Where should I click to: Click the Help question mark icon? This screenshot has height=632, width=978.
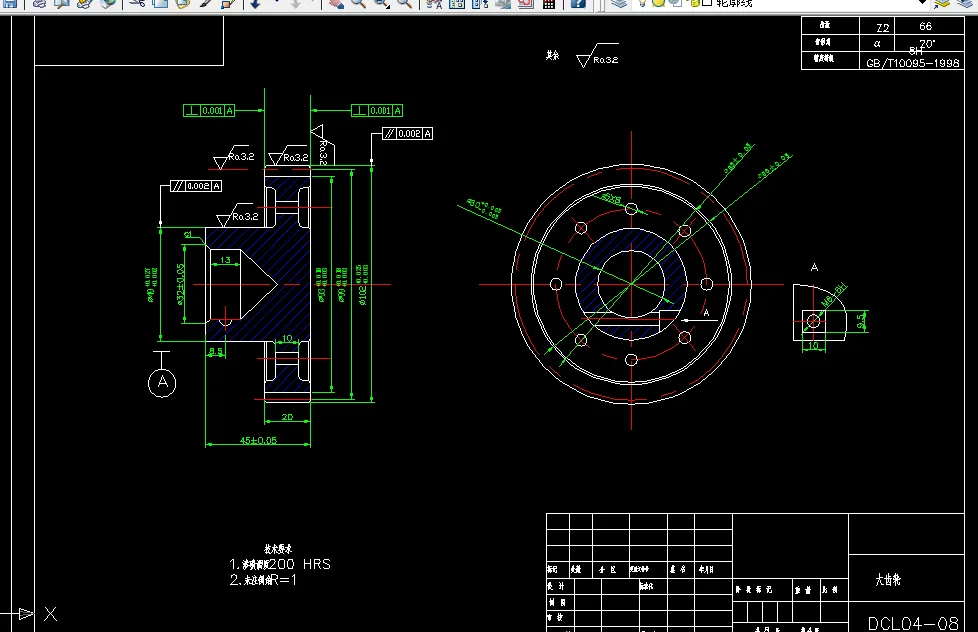tap(578, 3)
